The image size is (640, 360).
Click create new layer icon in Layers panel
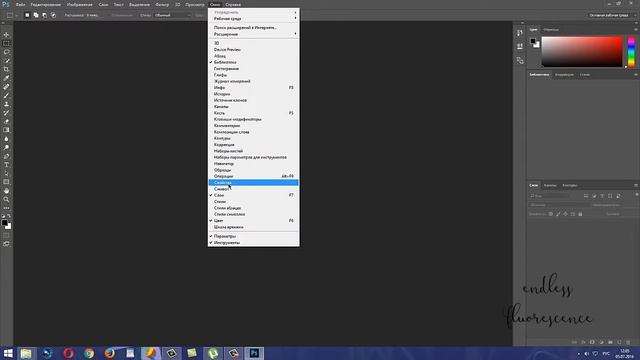(619, 342)
